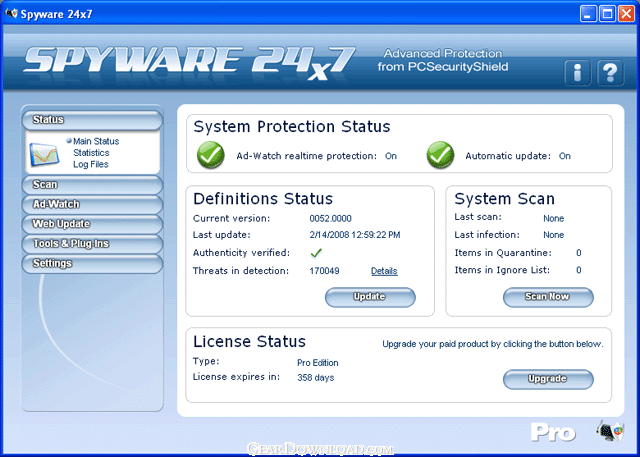Click the Spyware 24x7 title bar app icon

(x=11, y=14)
